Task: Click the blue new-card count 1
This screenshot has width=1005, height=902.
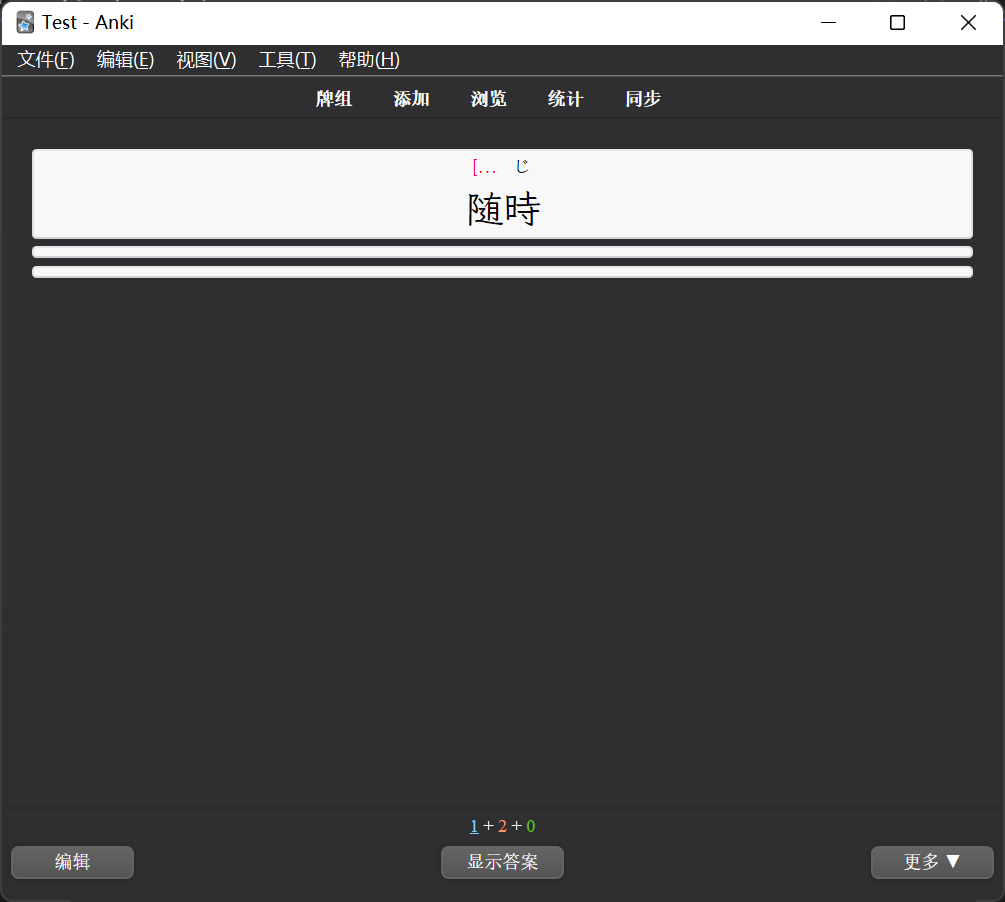Action: tap(474, 826)
